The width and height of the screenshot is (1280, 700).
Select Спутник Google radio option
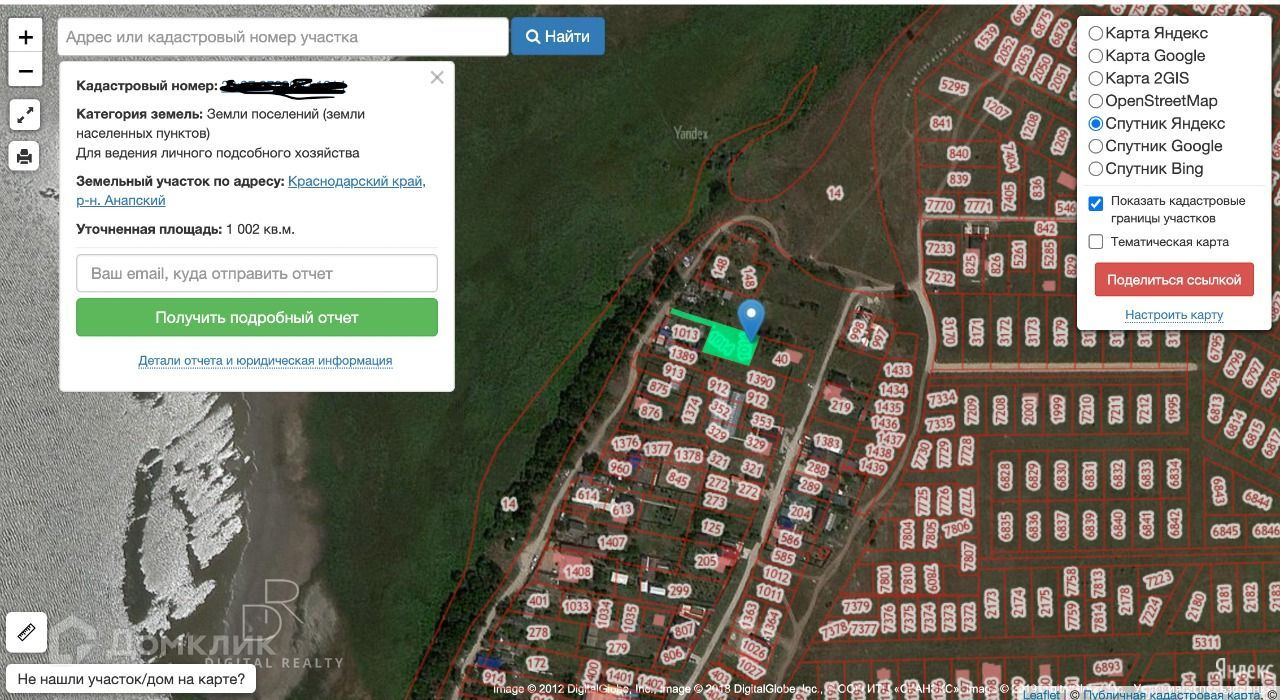1096,146
